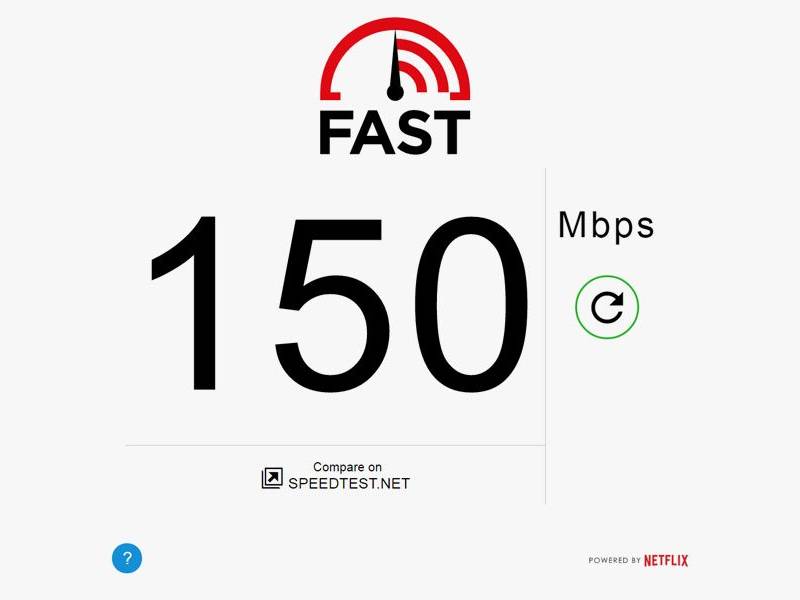Click the black needle in the FAST logo
Viewport: 800px width, 600px height.
(395, 65)
